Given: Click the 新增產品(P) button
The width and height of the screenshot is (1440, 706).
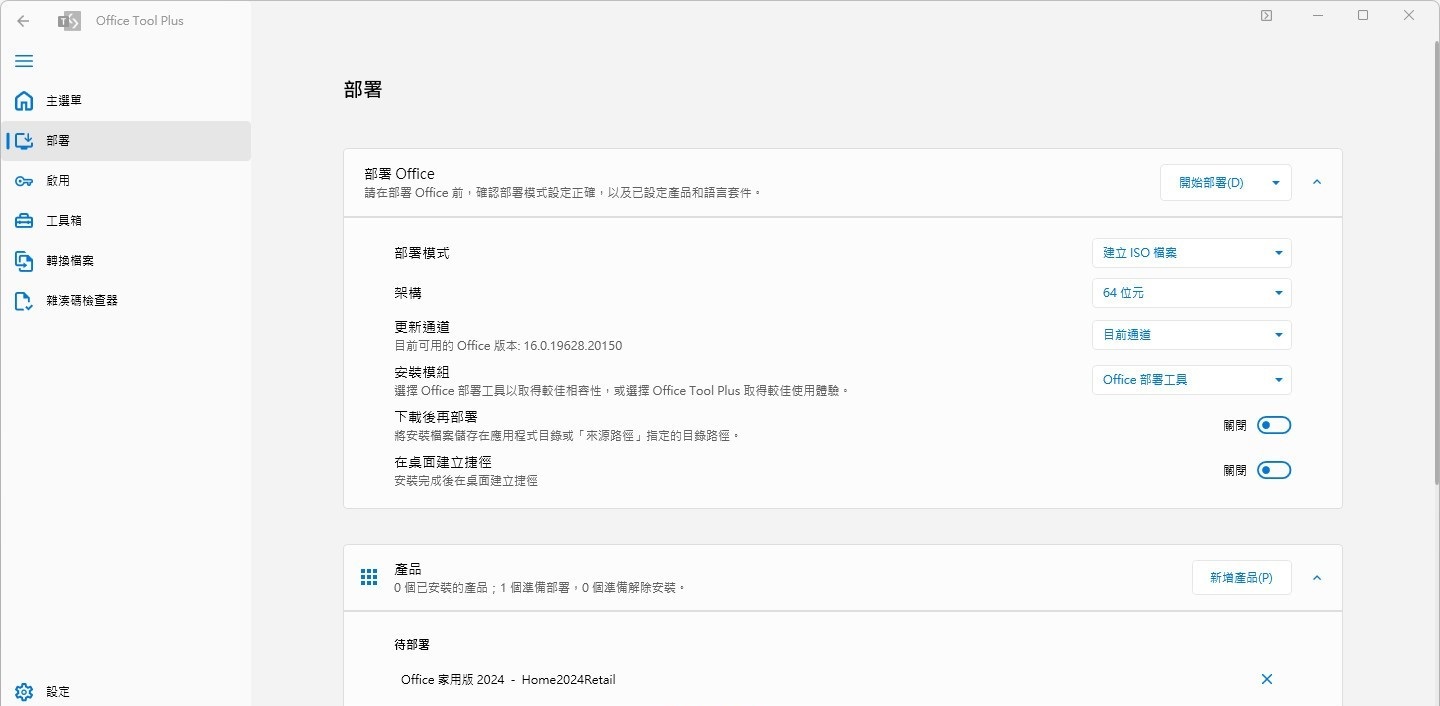Looking at the screenshot, I should 1241,577.
